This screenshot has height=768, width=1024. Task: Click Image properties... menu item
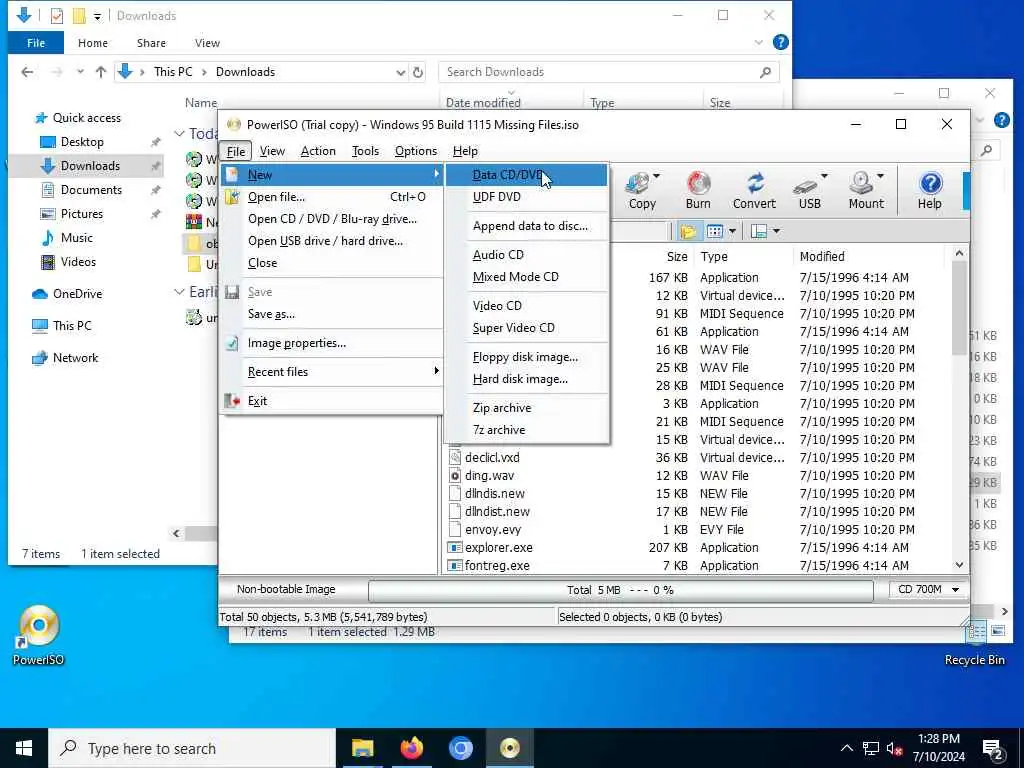(x=332, y=343)
